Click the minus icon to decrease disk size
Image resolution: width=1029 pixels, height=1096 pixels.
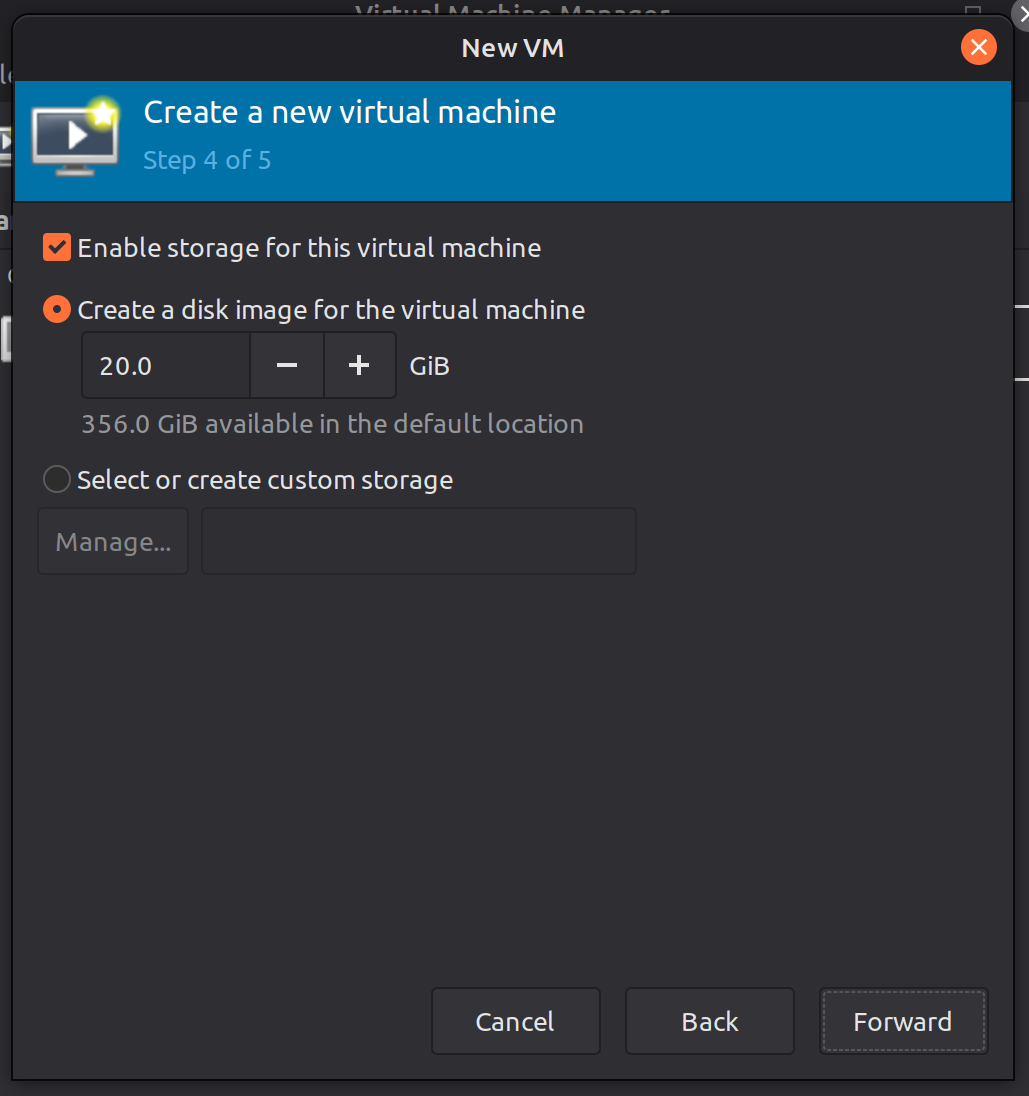click(x=287, y=366)
